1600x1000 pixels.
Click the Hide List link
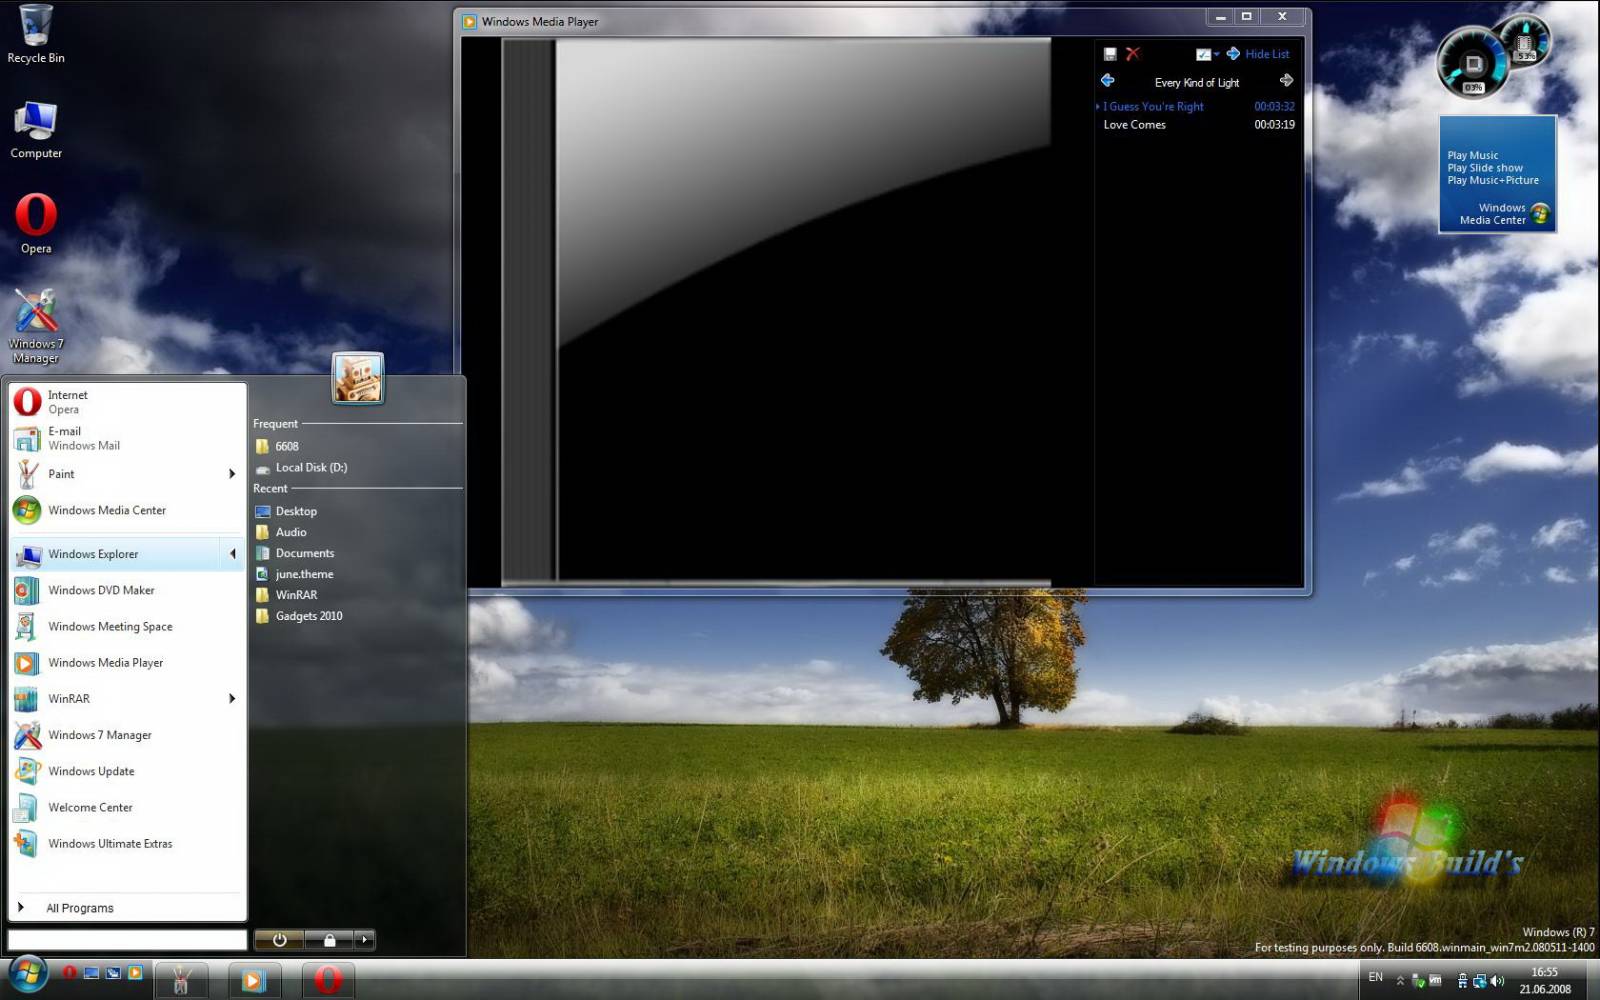point(1267,54)
